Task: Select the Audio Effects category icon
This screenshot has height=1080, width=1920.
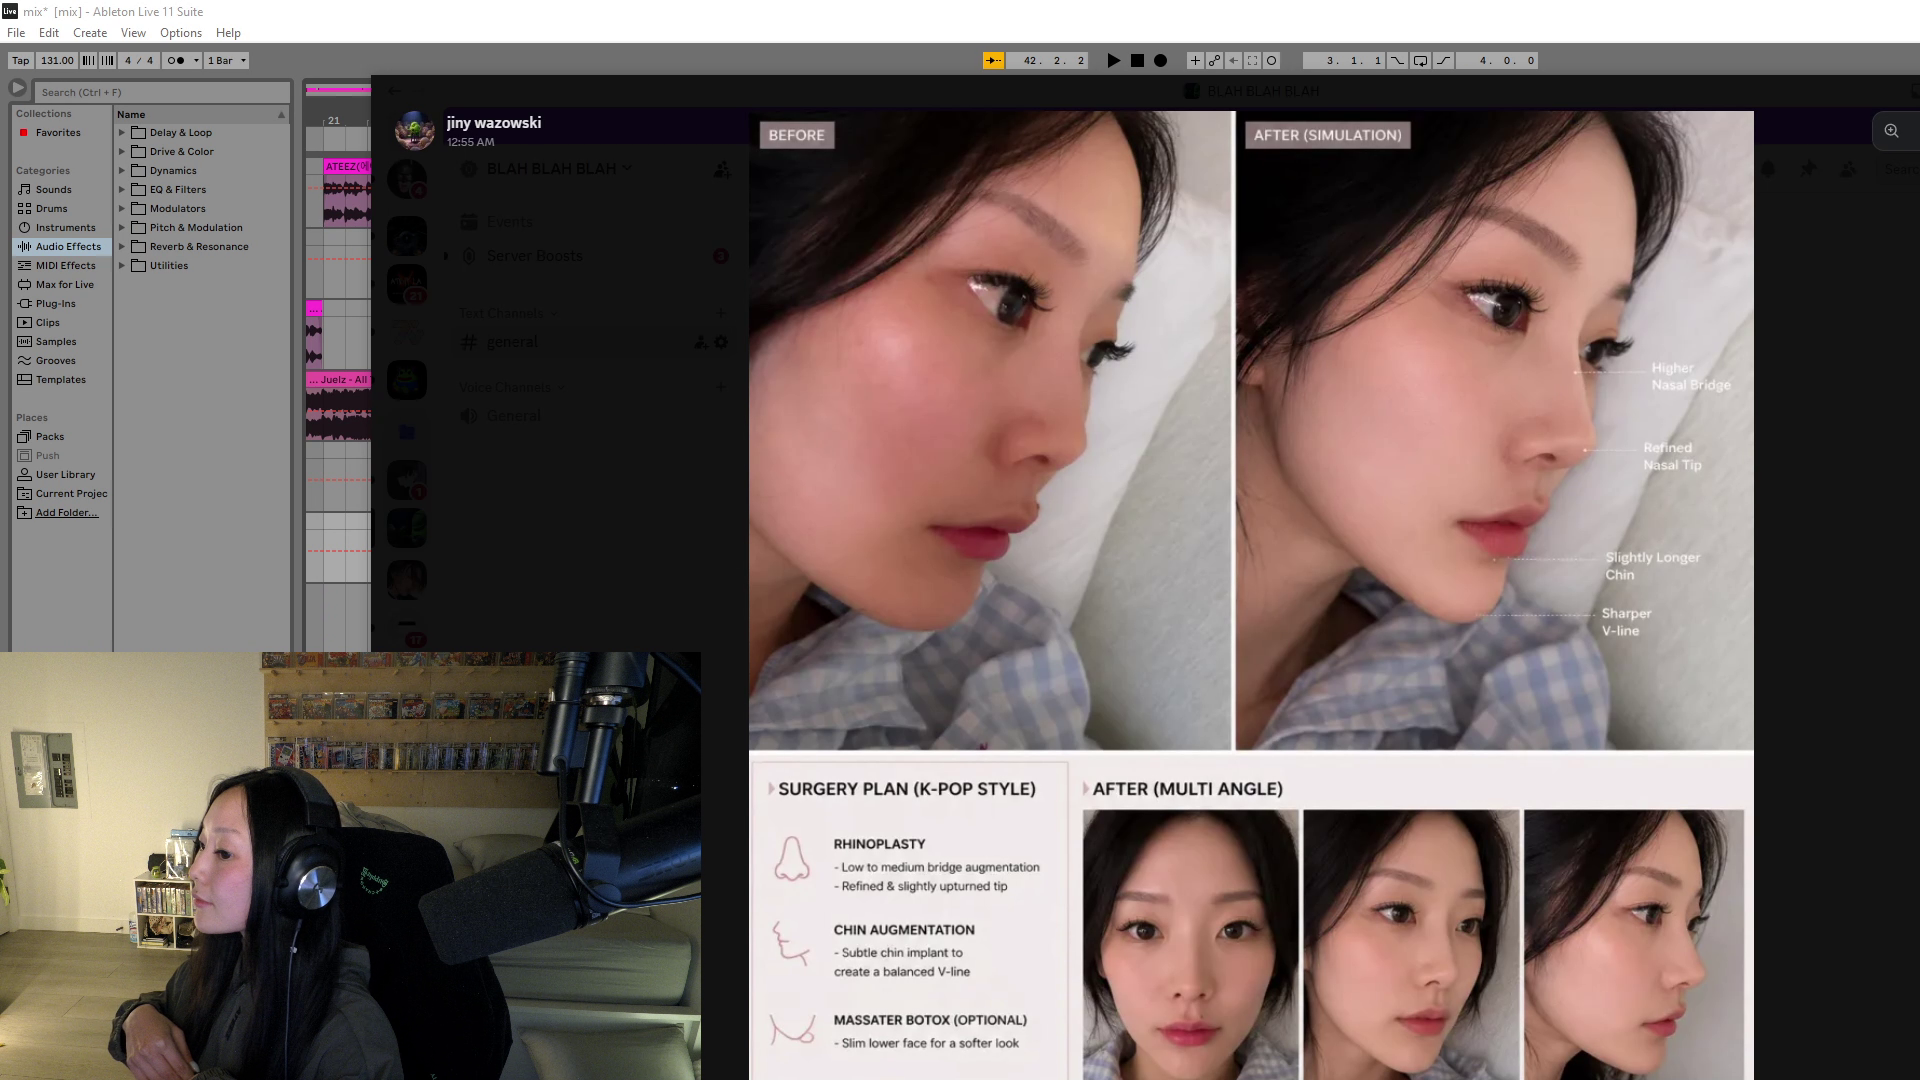Action: click(x=25, y=247)
